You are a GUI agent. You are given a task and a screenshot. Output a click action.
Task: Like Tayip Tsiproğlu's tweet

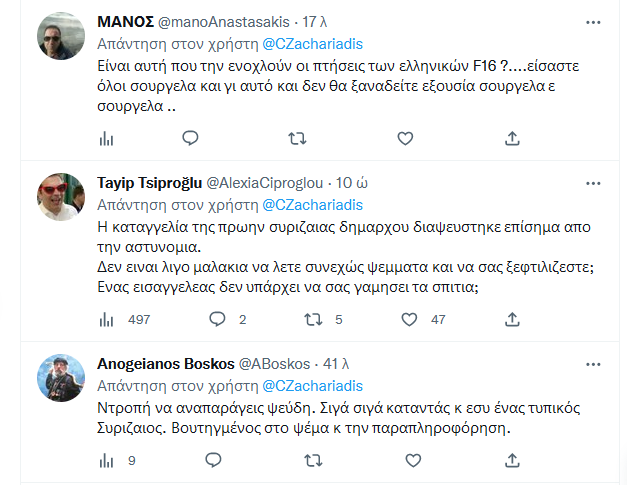click(408, 319)
